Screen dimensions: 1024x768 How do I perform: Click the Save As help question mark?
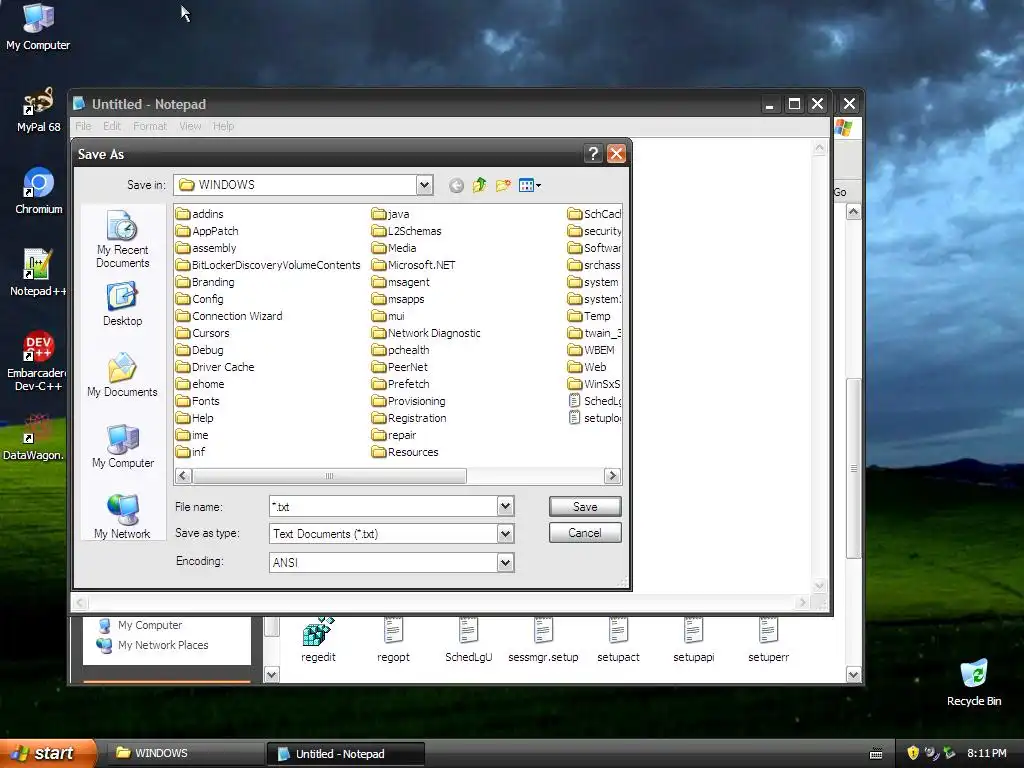[593, 154]
